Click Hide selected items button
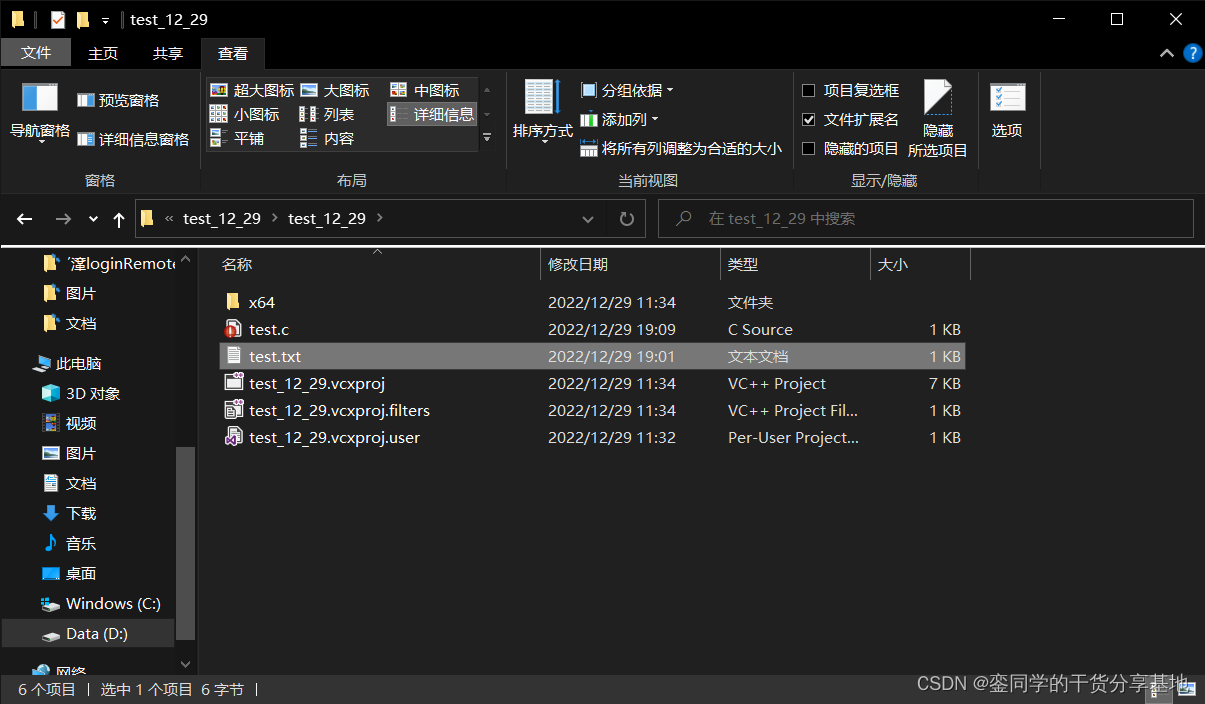Screen dimensions: 1205x704 coord(938,118)
